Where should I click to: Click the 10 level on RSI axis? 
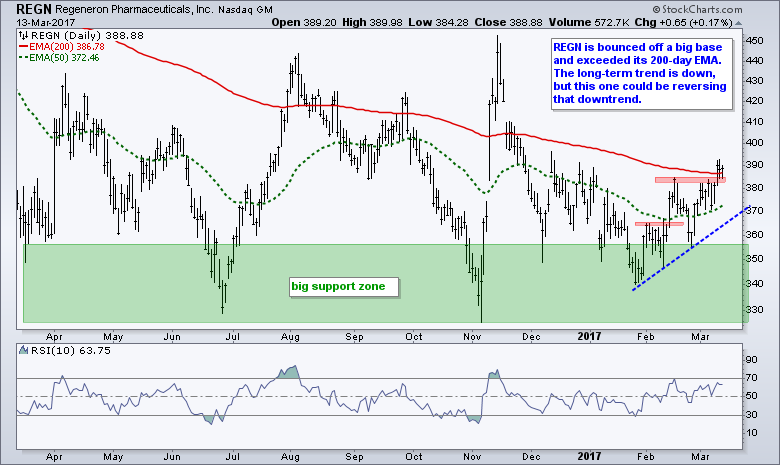tap(752, 433)
